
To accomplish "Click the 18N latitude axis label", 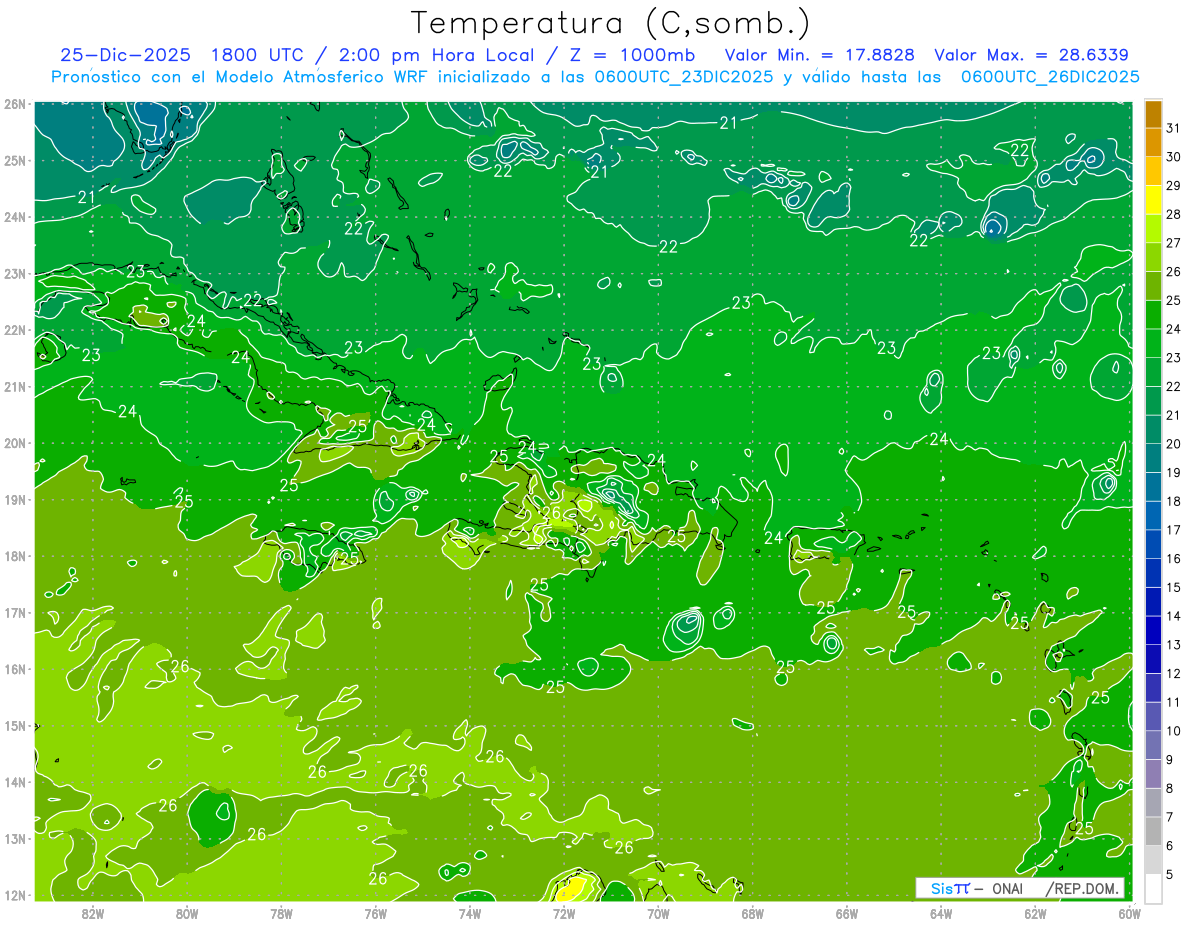I will pyautogui.click(x=15, y=556).
